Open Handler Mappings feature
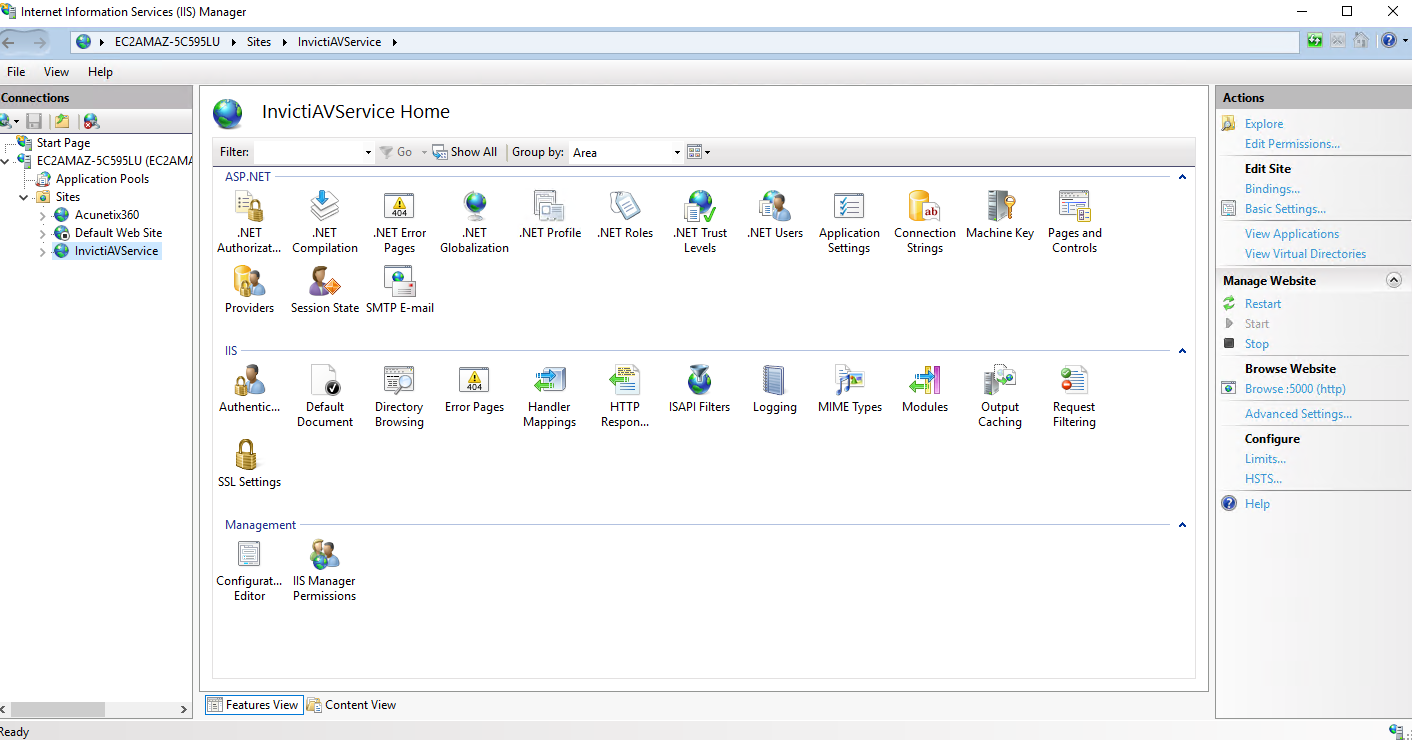The height and width of the screenshot is (740, 1412). 549,395
